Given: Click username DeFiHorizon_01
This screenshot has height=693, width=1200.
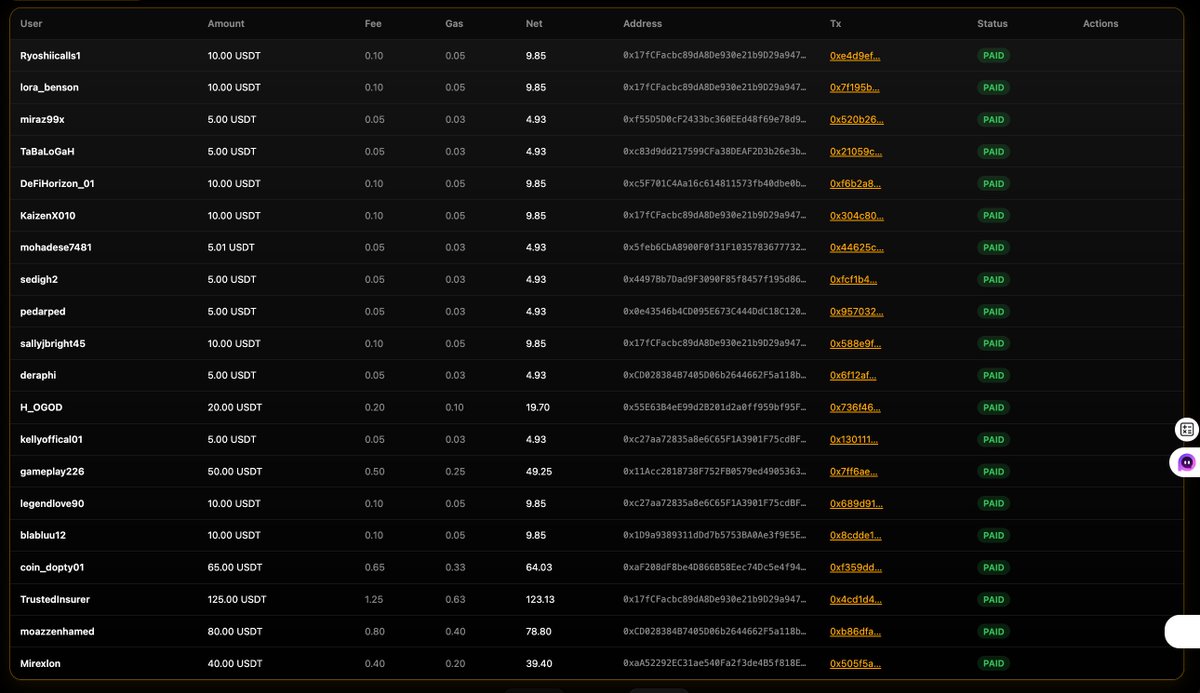Looking at the screenshot, I should pyautogui.click(x=57, y=184).
